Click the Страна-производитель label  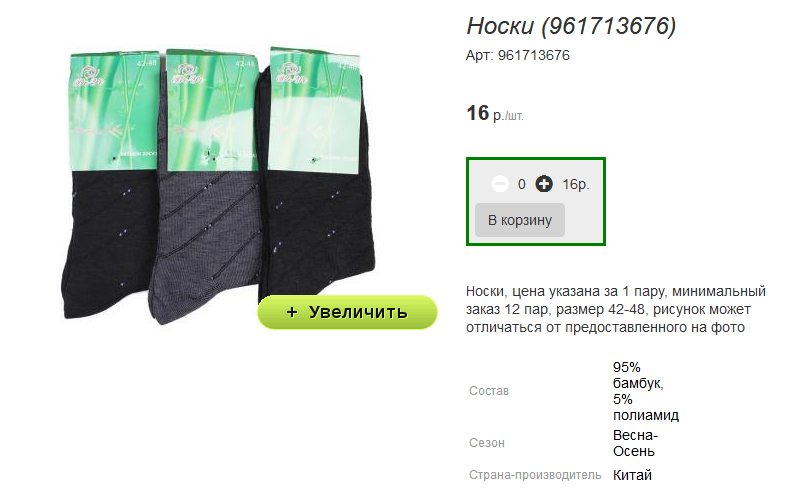click(x=535, y=475)
